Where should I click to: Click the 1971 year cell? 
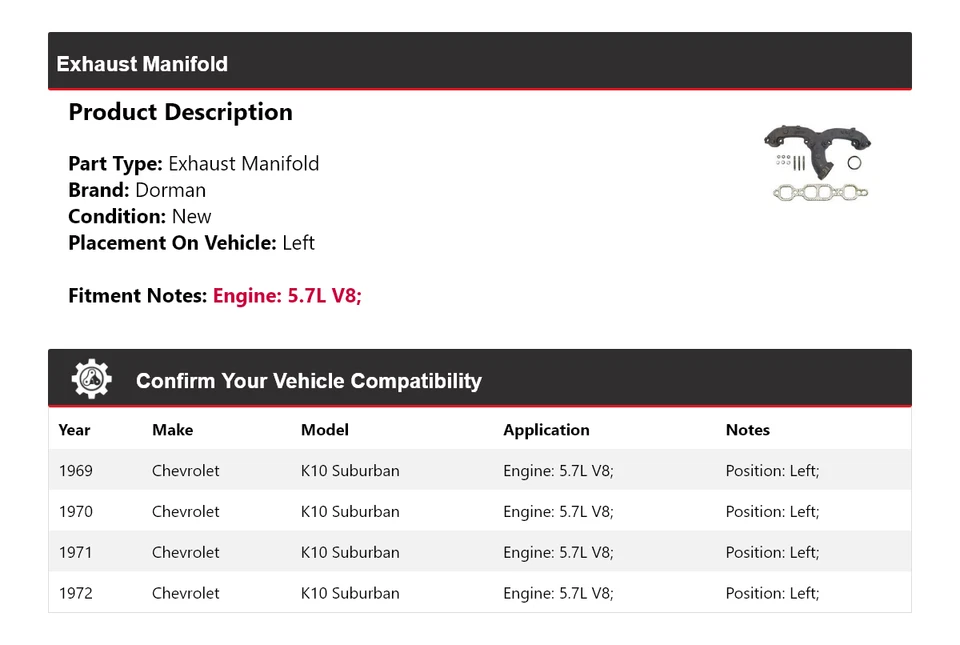tap(76, 552)
